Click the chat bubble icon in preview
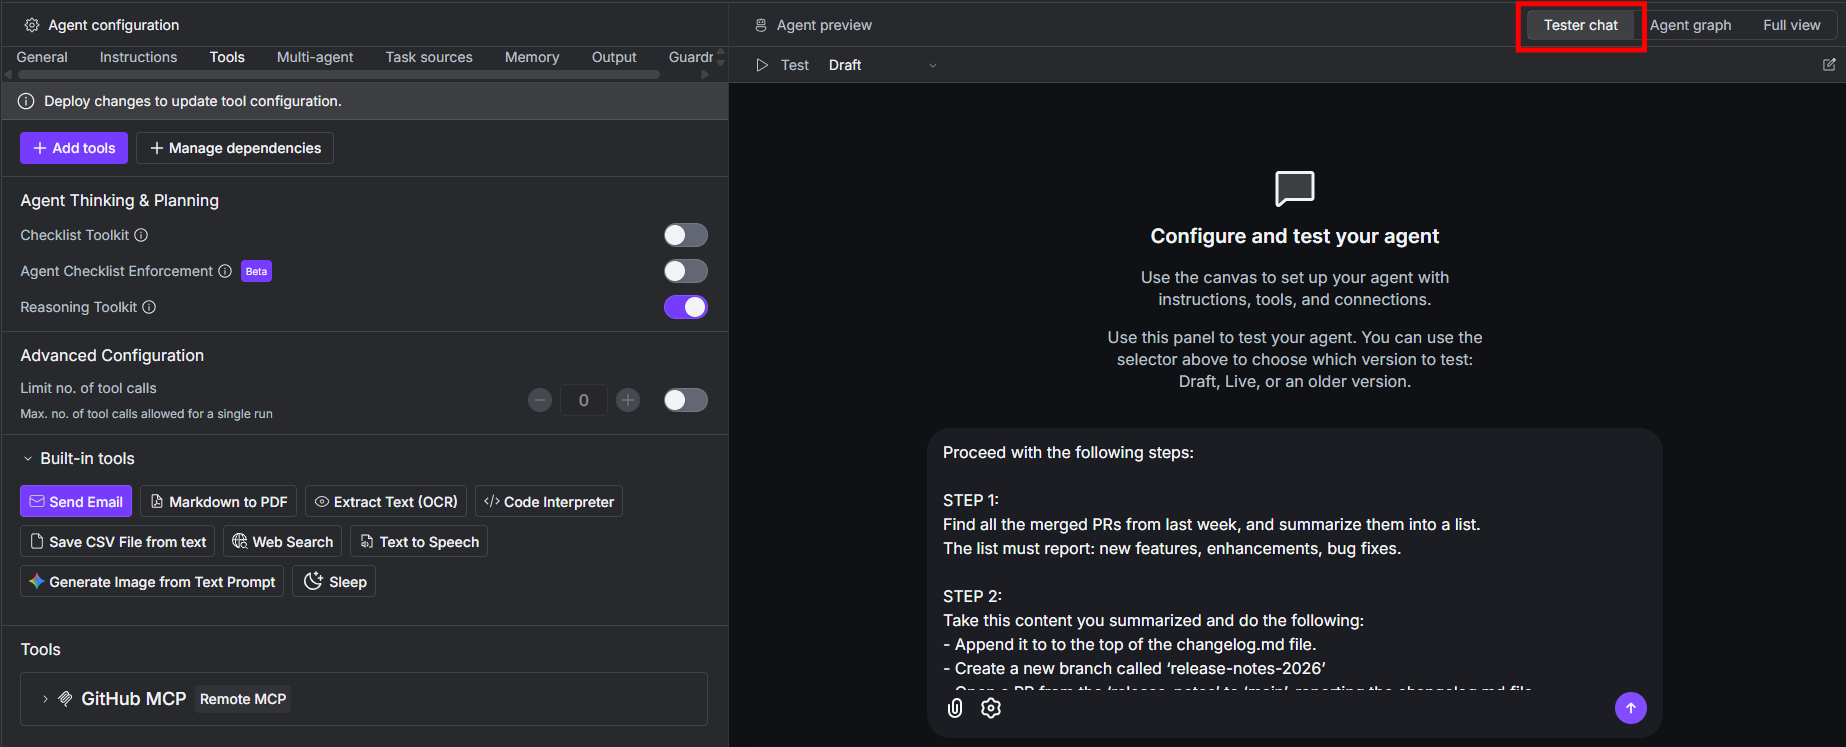Viewport: 1846px width, 747px height. click(1295, 188)
